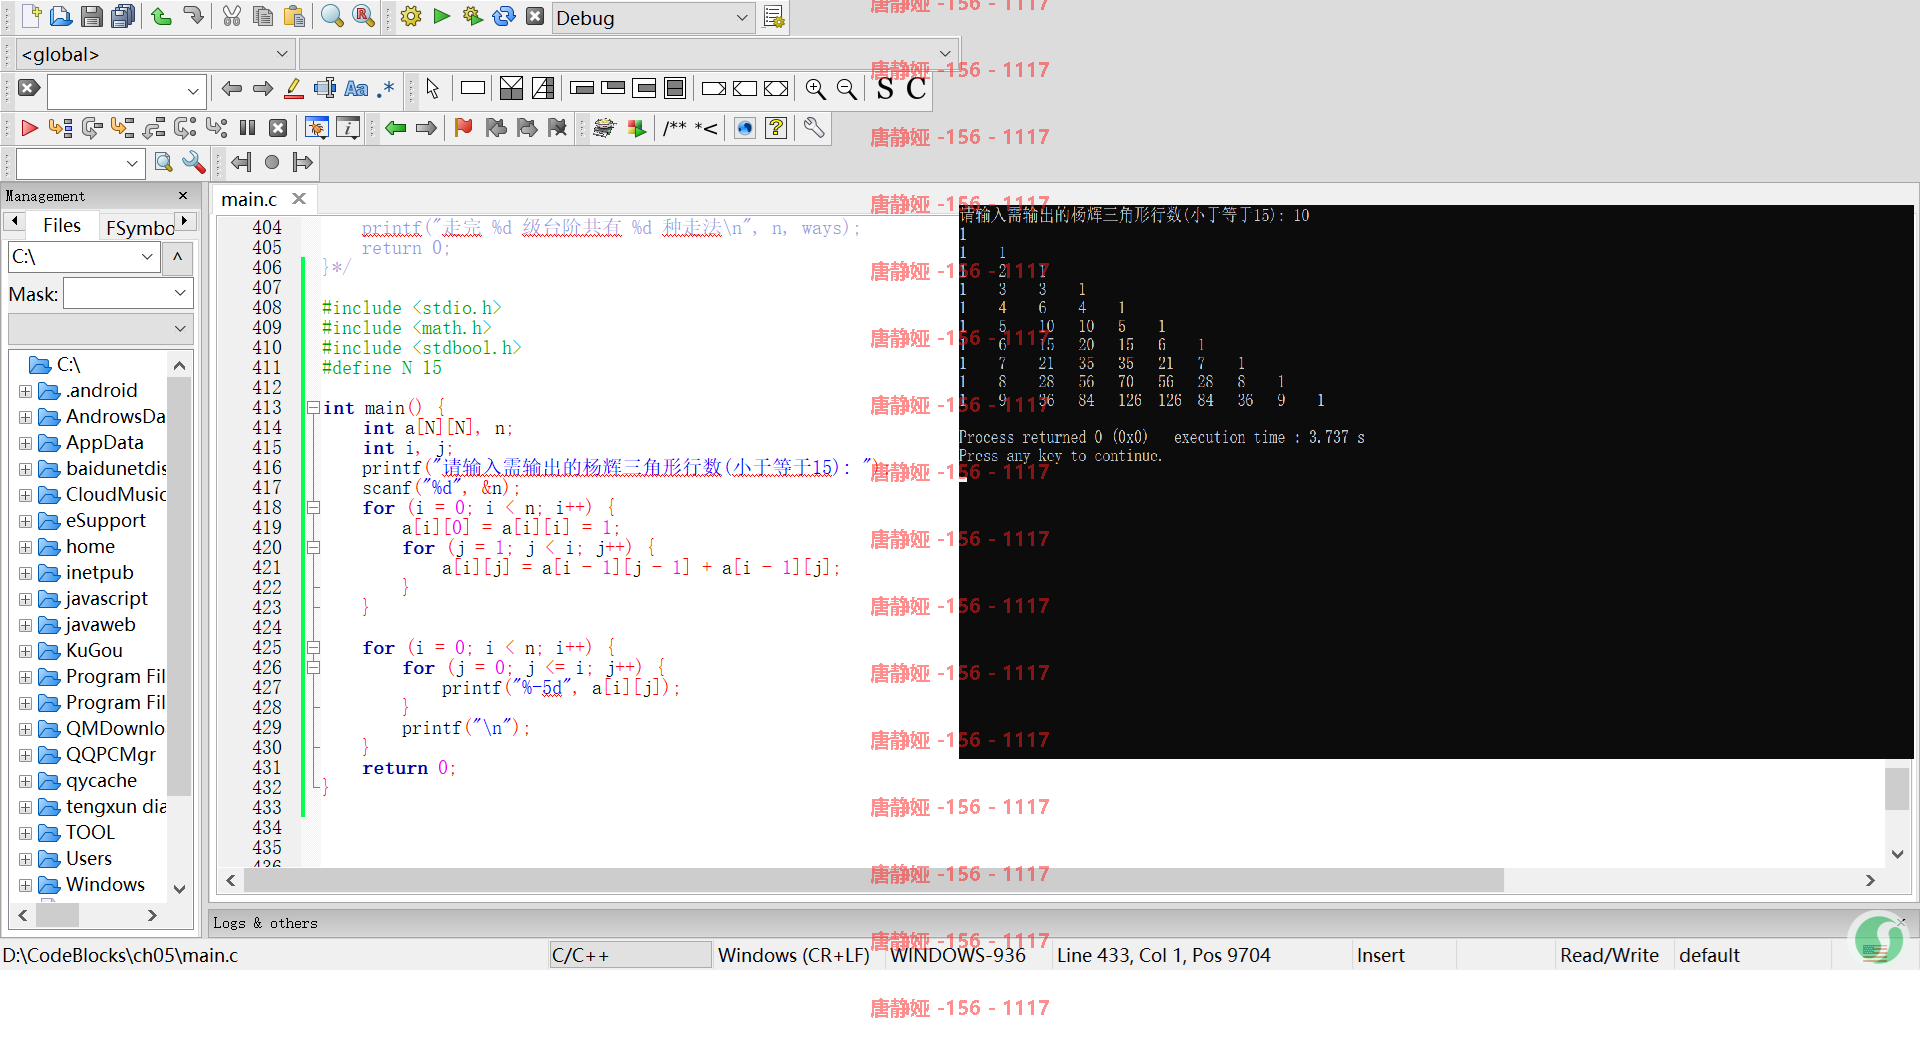1920x1047 pixels.
Task: Insert doxygen block comment icon
Action: (x=675, y=128)
